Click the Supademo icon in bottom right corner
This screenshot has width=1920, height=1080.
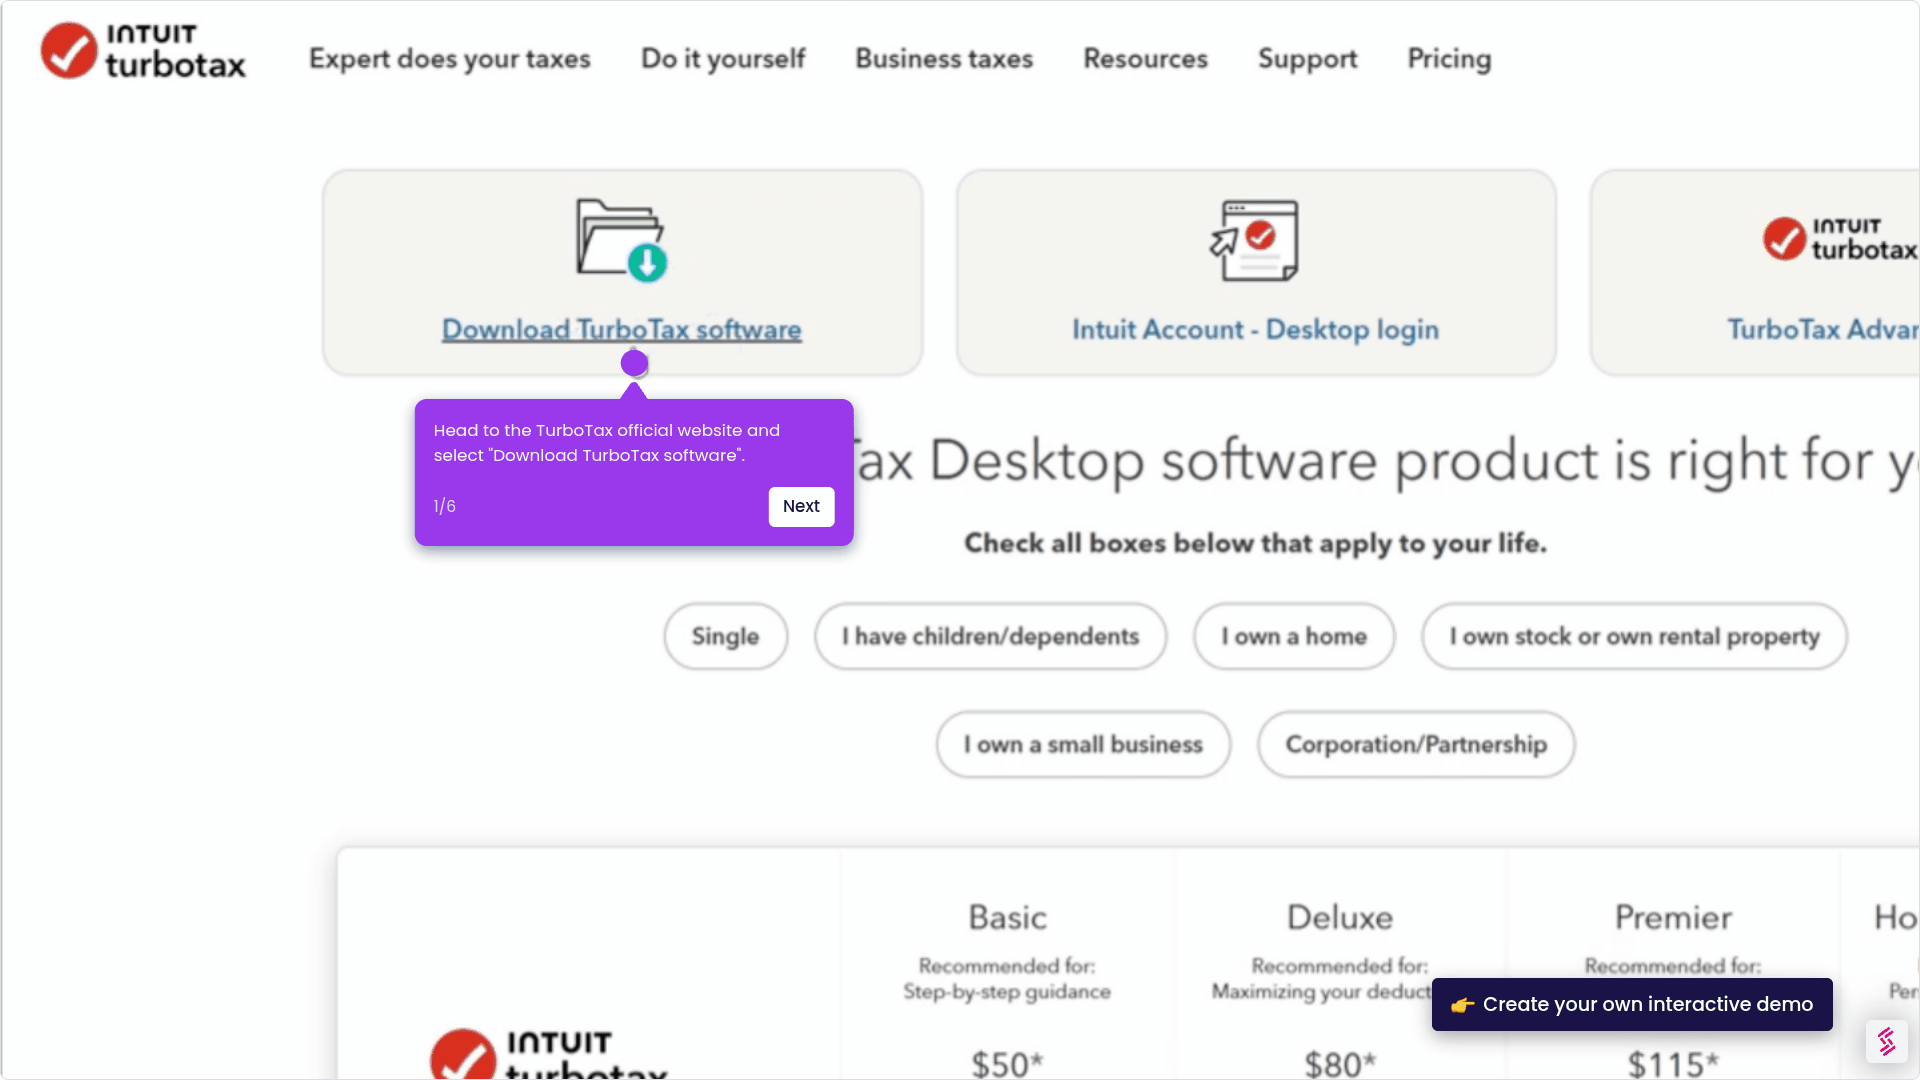tap(1886, 1041)
